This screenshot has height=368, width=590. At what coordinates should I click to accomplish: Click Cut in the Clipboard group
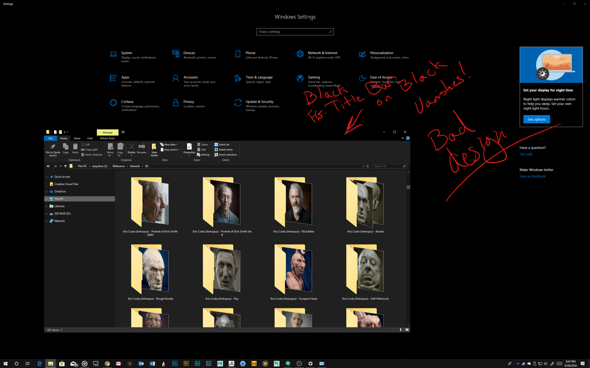tap(86, 144)
